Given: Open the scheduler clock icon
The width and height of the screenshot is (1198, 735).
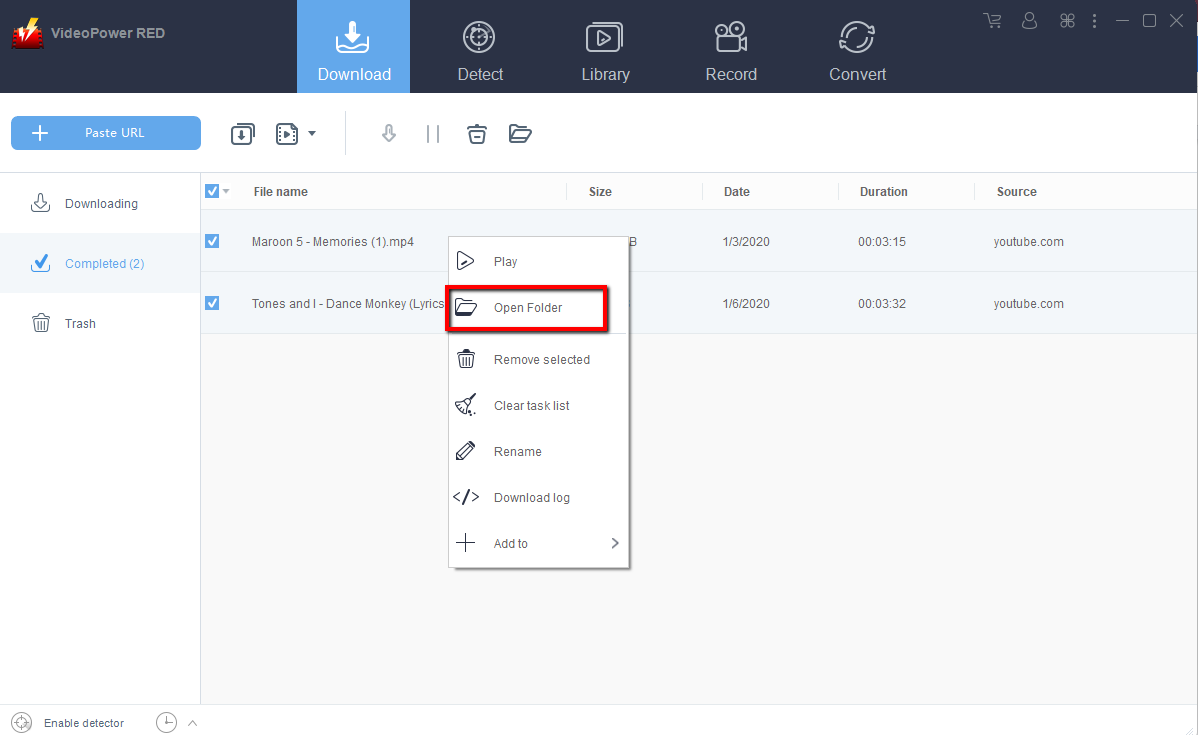Looking at the screenshot, I should (166, 723).
